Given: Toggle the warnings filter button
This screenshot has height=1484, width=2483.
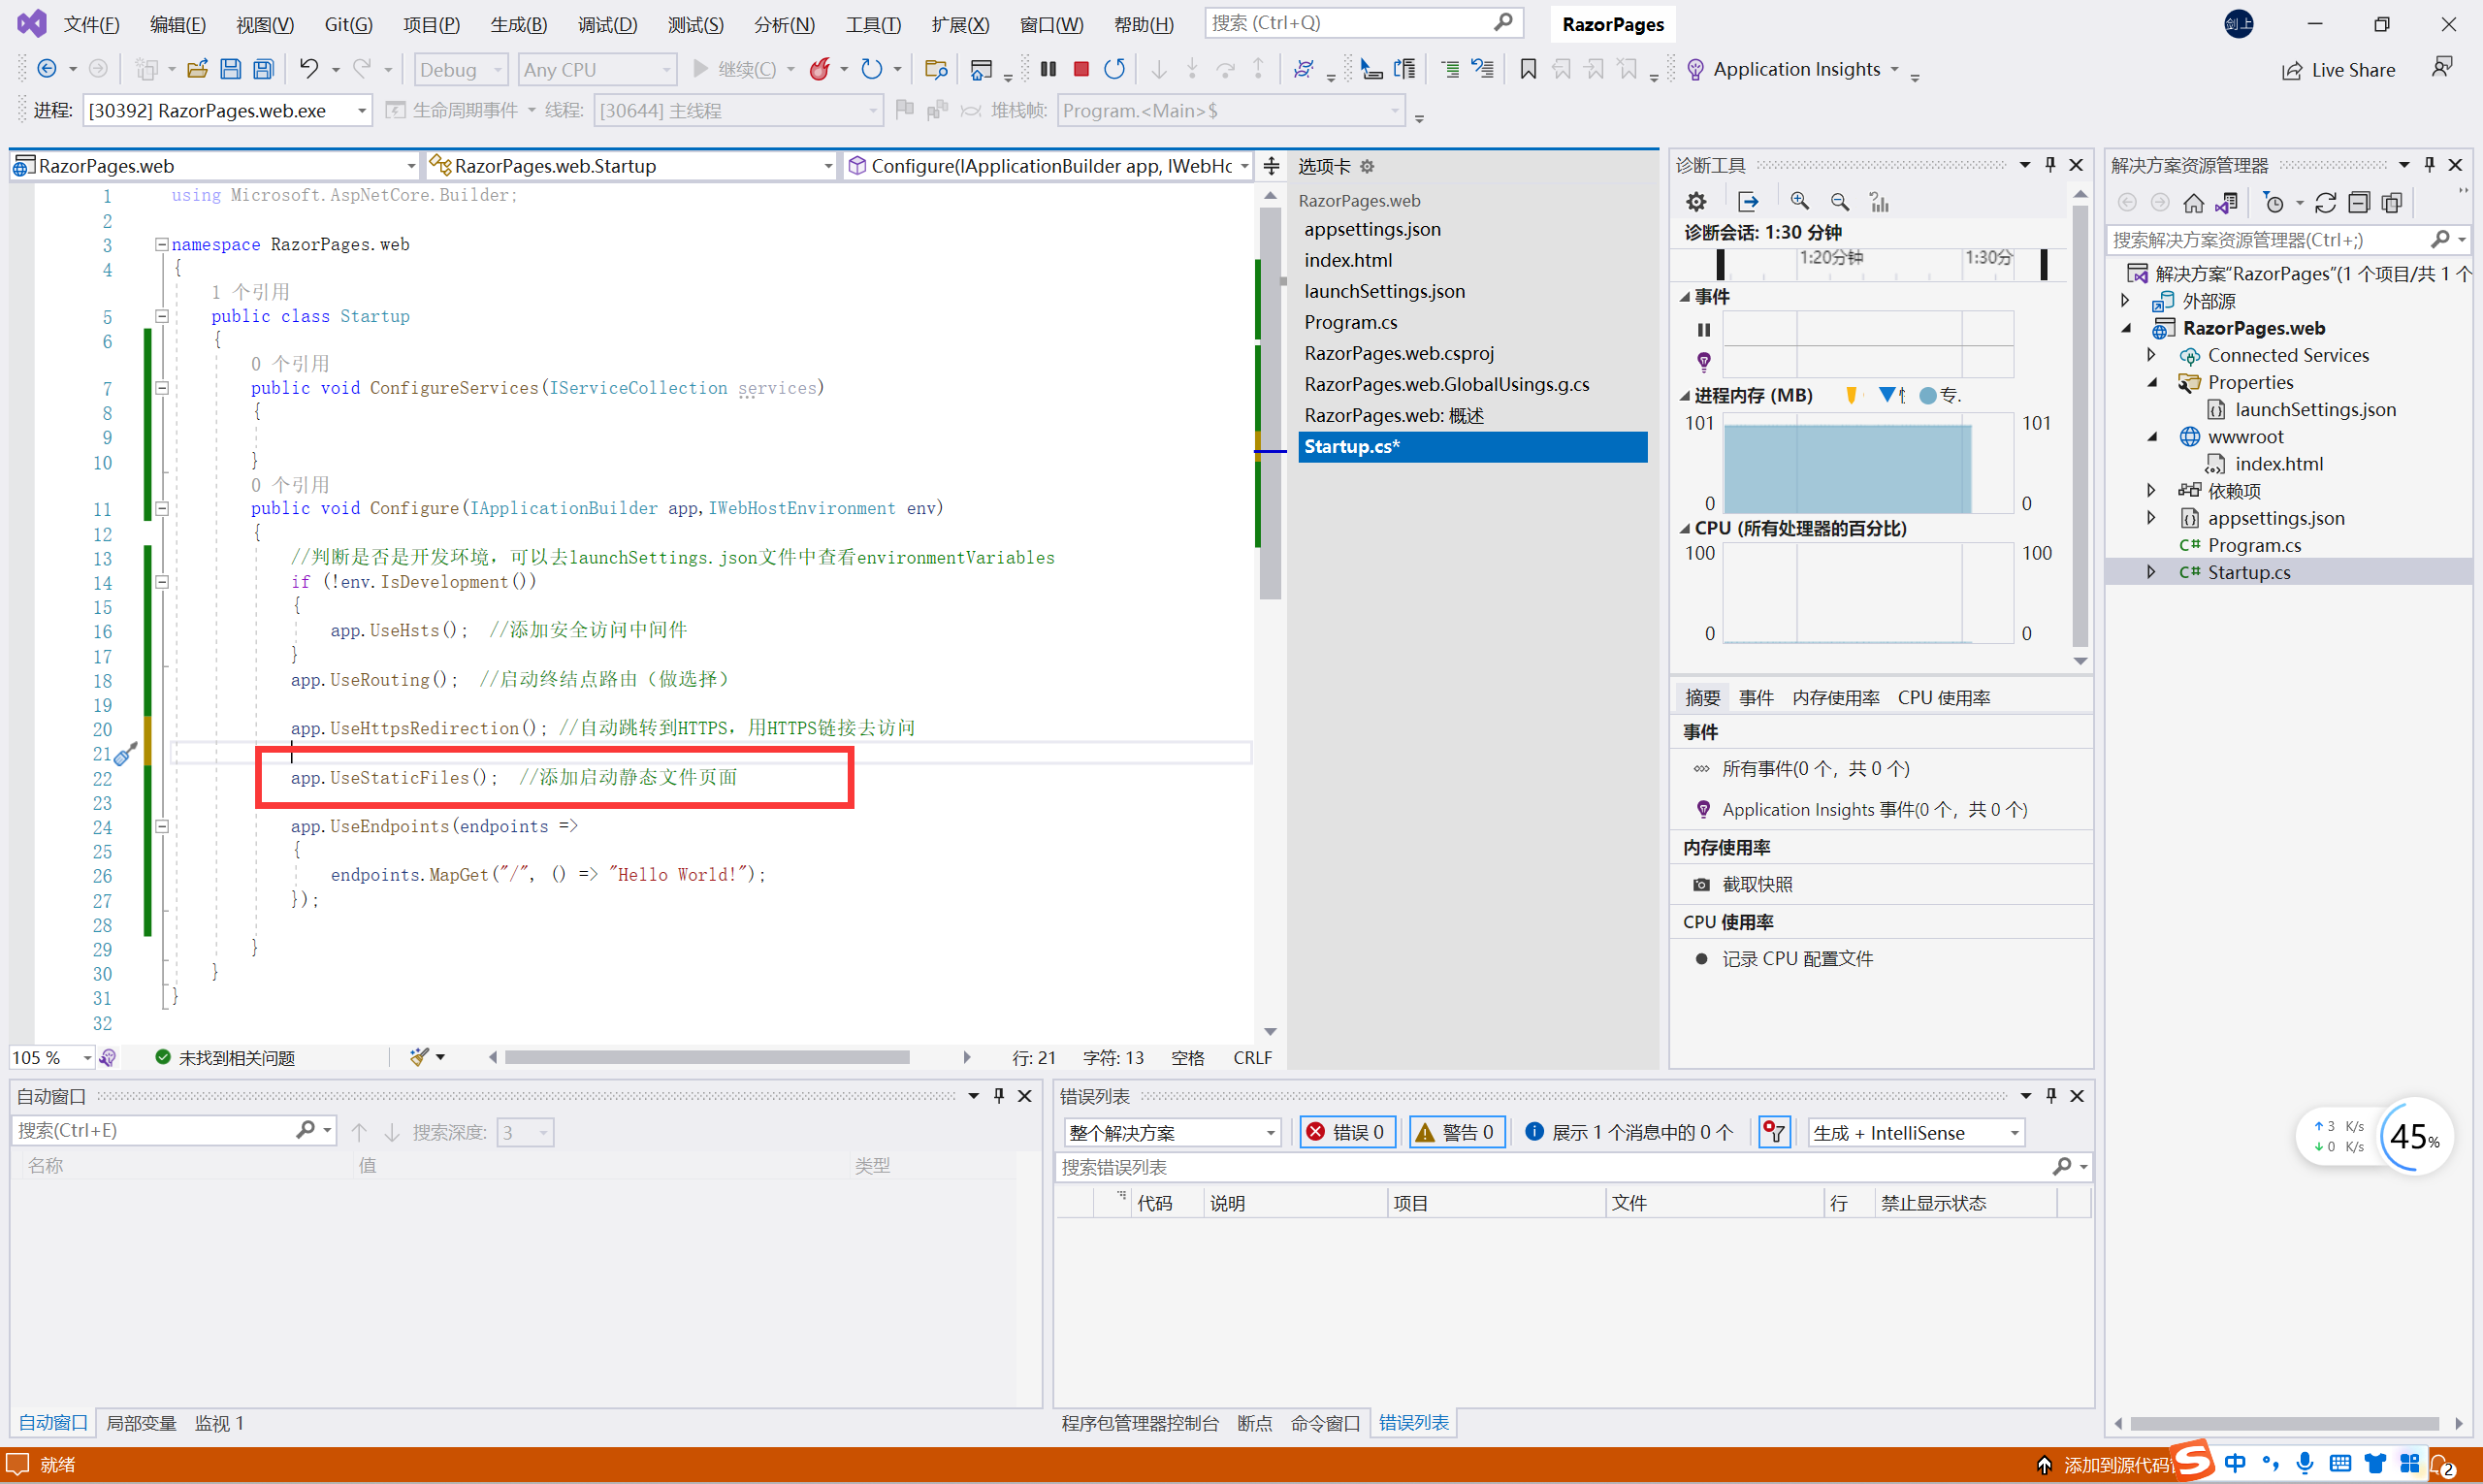Looking at the screenshot, I should click(1456, 1132).
